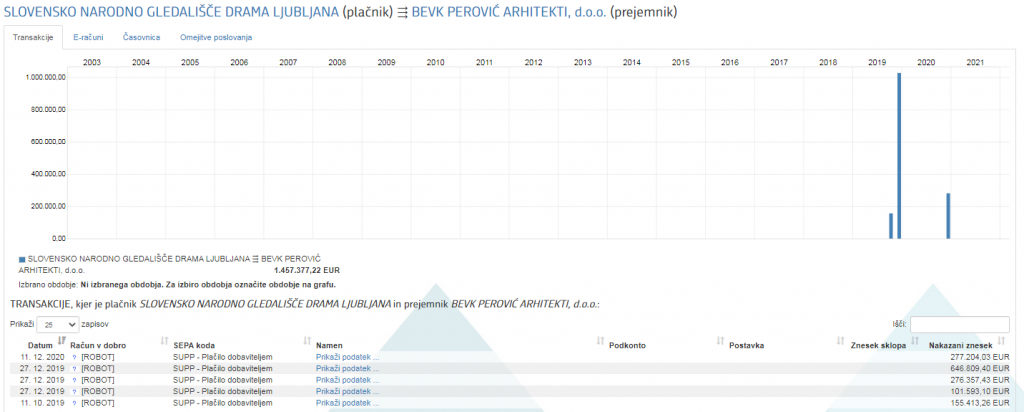Image resolution: width=1024 pixels, height=412 pixels.
Task: Click the 2020 bar in the chart
Action: (x=948, y=216)
